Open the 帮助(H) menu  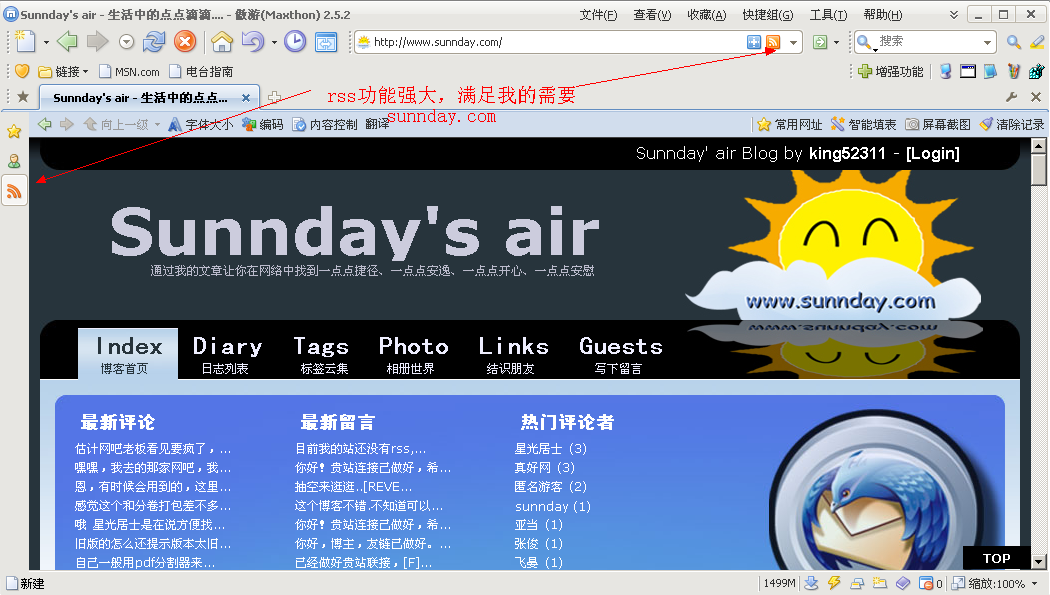883,15
